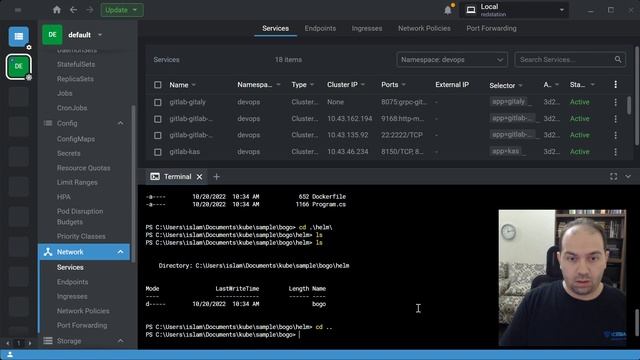Open Limit Ranges in the sidebar

(77, 182)
